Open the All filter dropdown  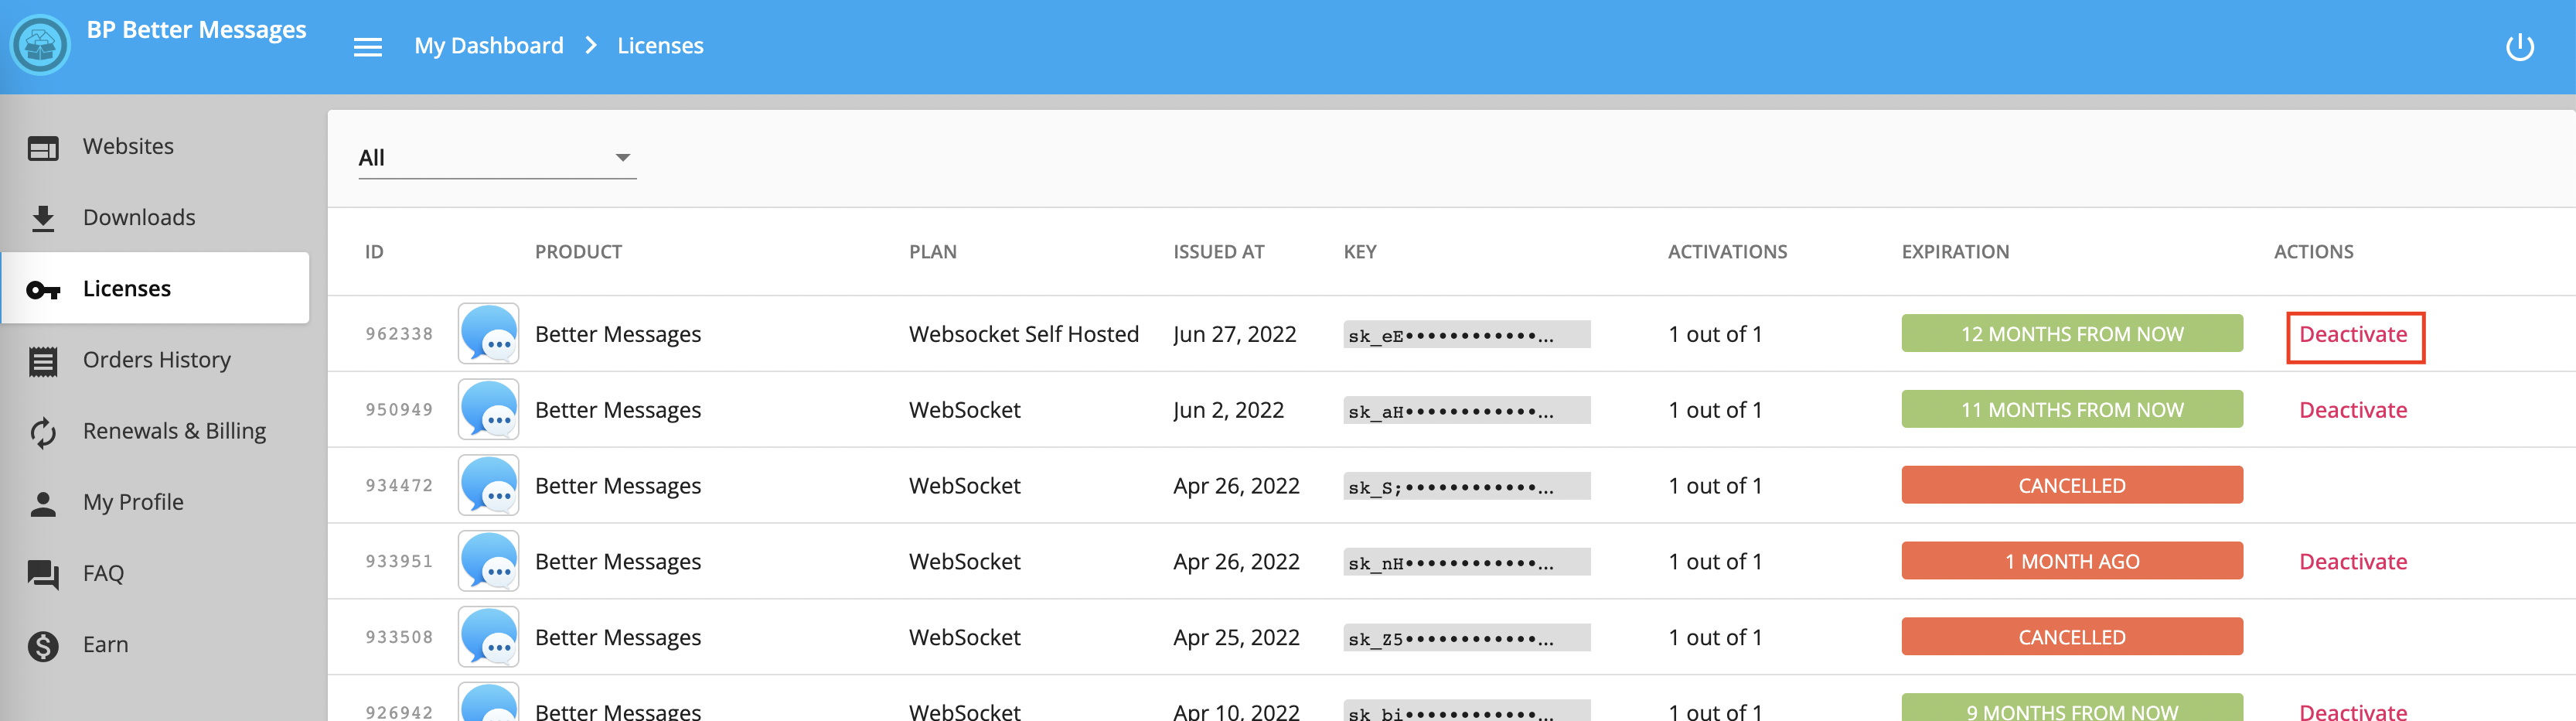pos(497,158)
